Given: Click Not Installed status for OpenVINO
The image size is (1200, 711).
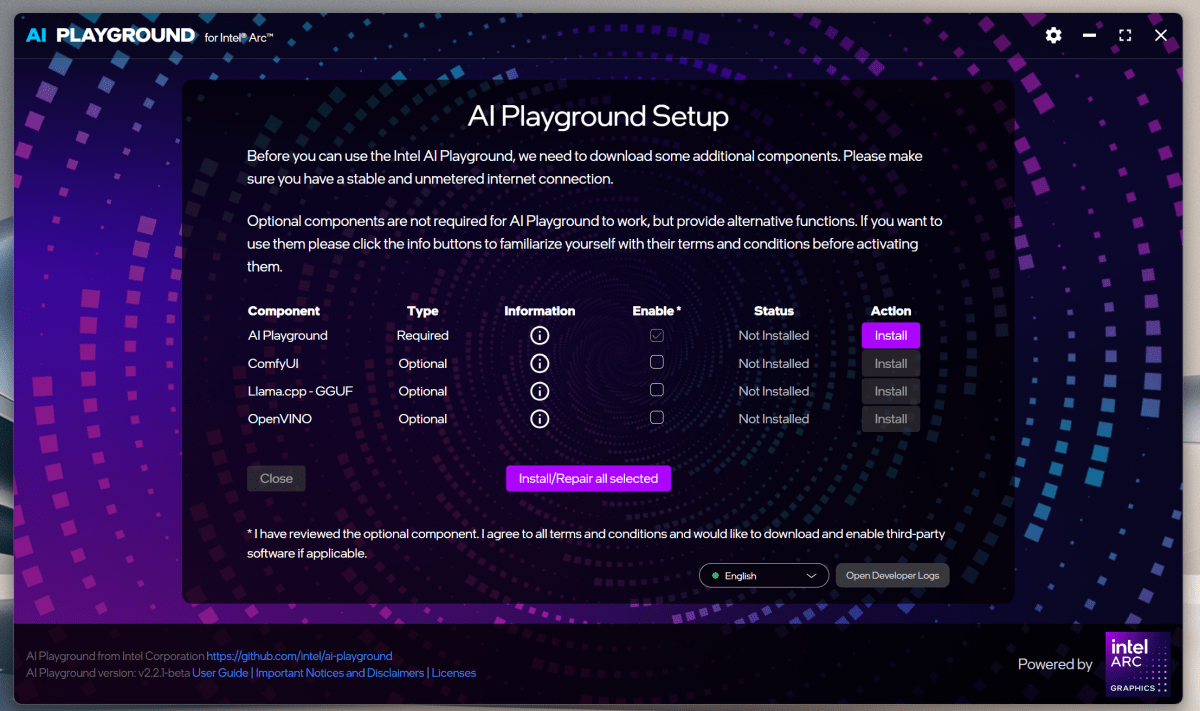Looking at the screenshot, I should pyautogui.click(x=774, y=419).
